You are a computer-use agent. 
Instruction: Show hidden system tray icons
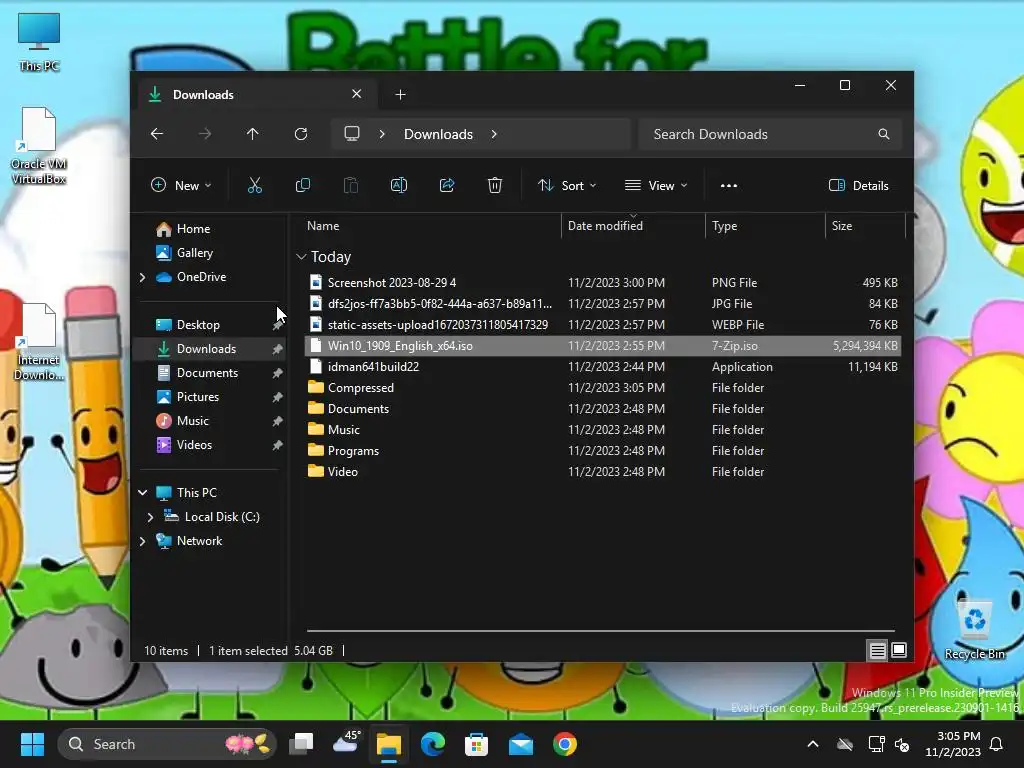812,744
